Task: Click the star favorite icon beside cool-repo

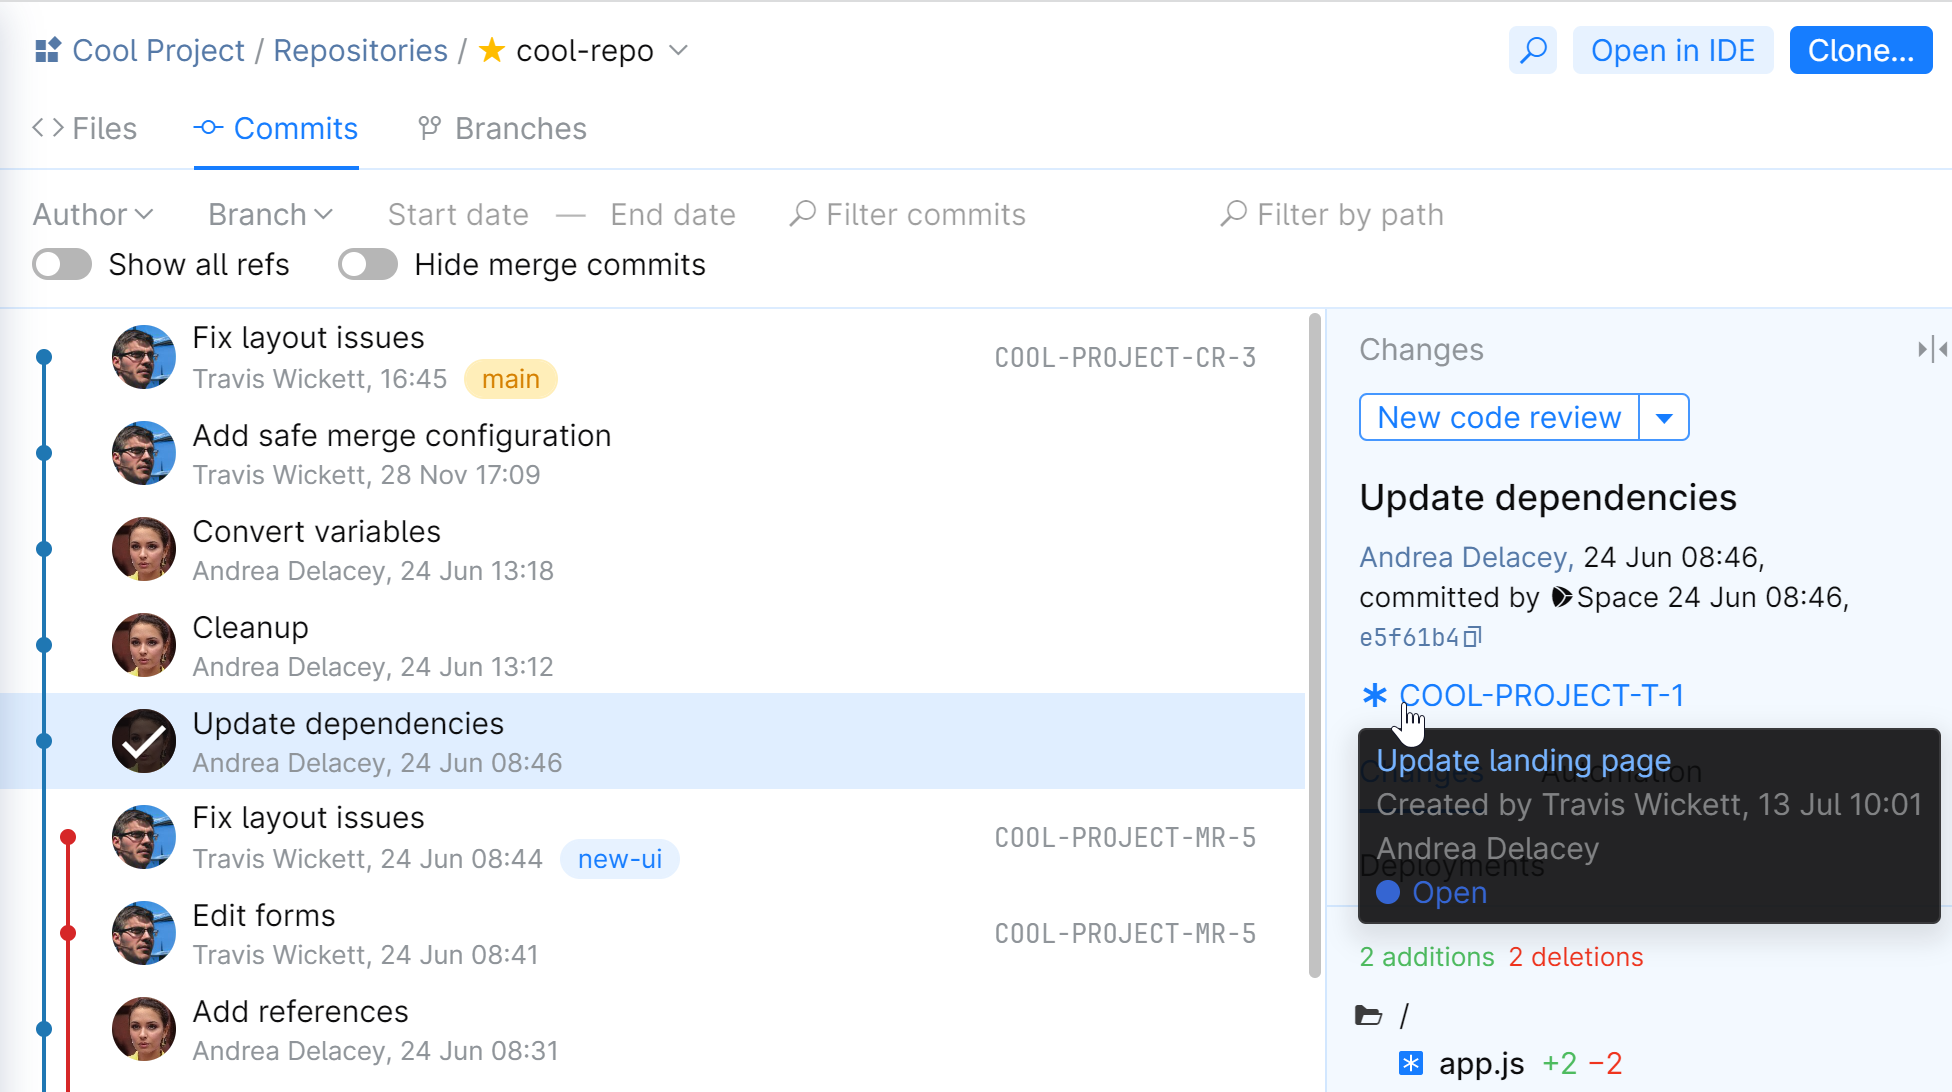Action: pyautogui.click(x=491, y=50)
